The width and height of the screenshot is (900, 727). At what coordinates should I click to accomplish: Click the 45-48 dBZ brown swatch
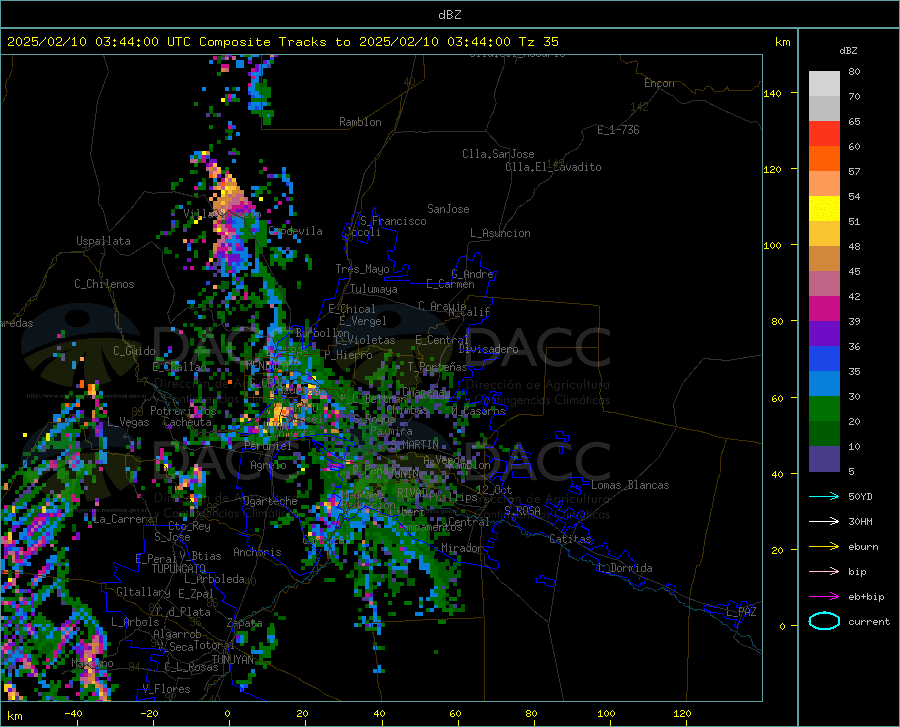(824, 259)
